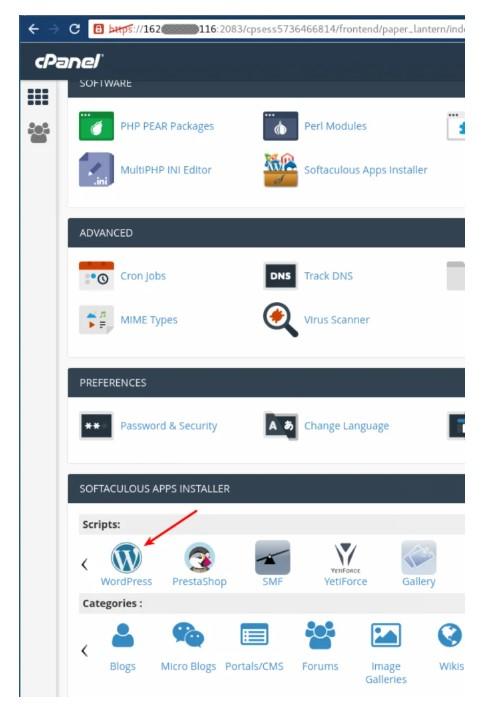The height and width of the screenshot is (707, 489).
Task: Click previous arrow in Scripts row
Action: tap(84, 564)
